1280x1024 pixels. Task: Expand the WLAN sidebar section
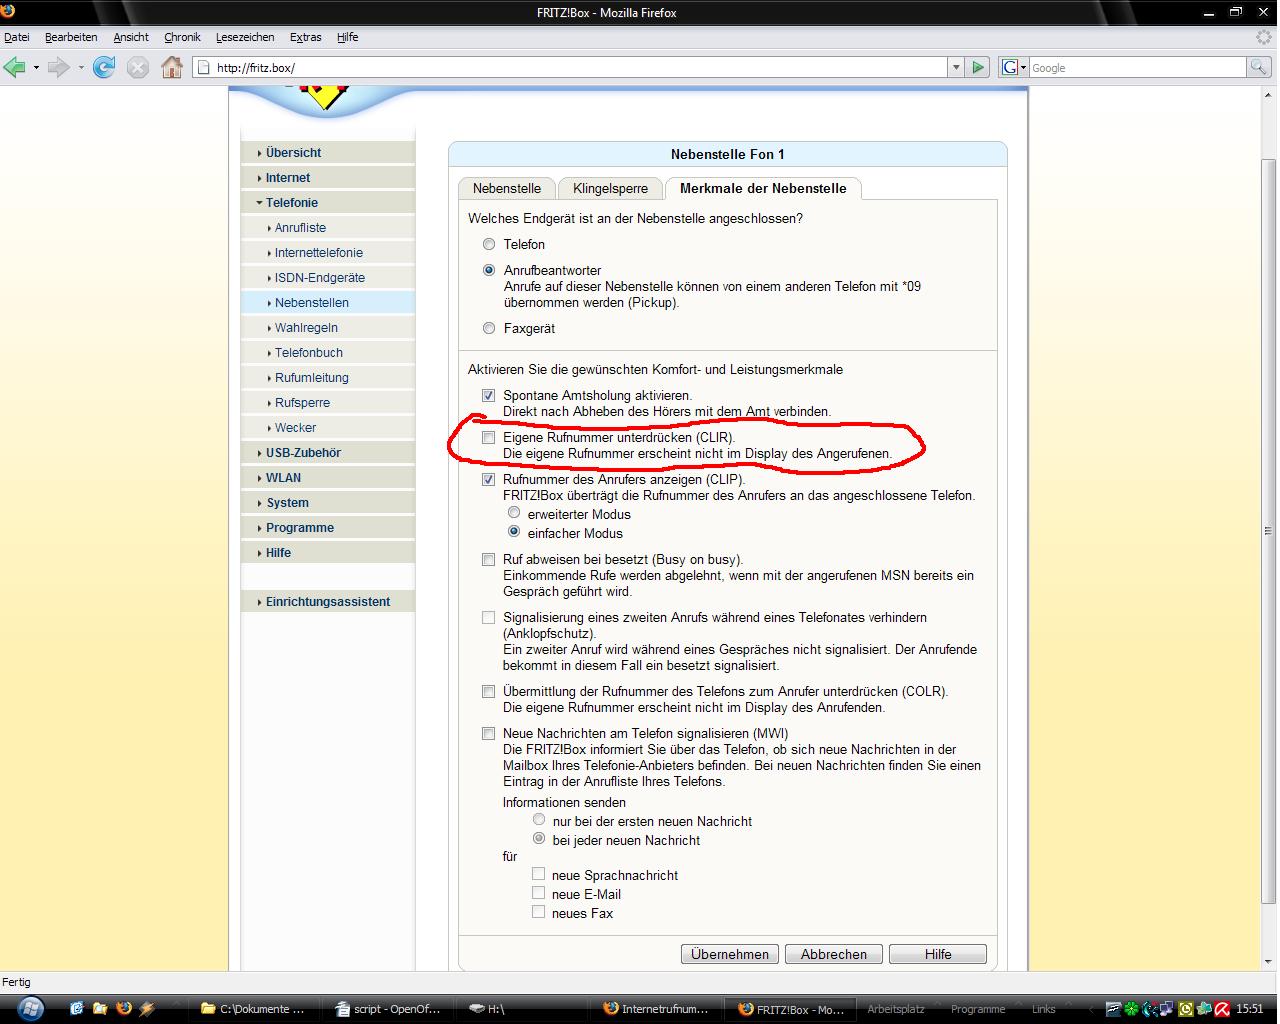[x=328, y=478]
